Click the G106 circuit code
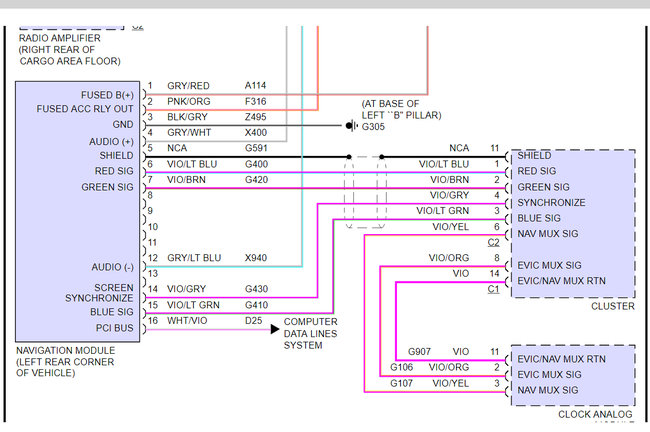Viewport: 650px width, 432px height. point(402,367)
